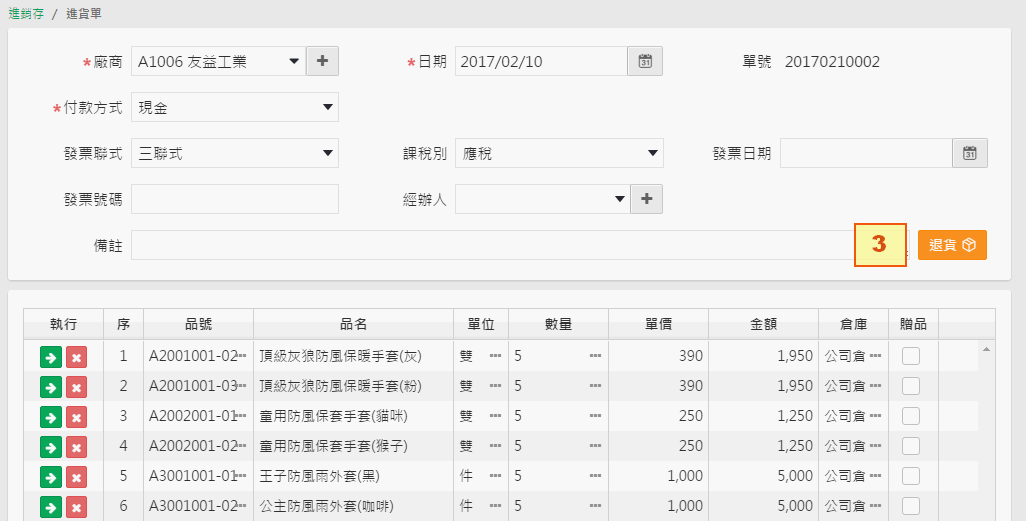Viewport: 1026px width, 521px height.
Task: Open item lookup for A2001001-03
Action: coord(241,386)
